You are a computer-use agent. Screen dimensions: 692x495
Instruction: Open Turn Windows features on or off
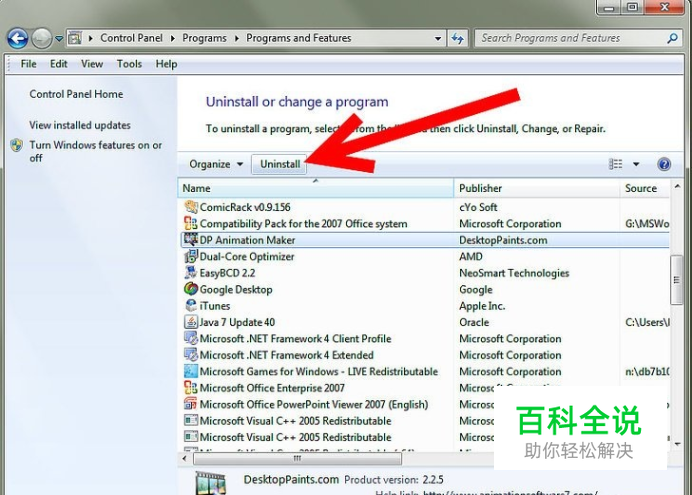95,151
